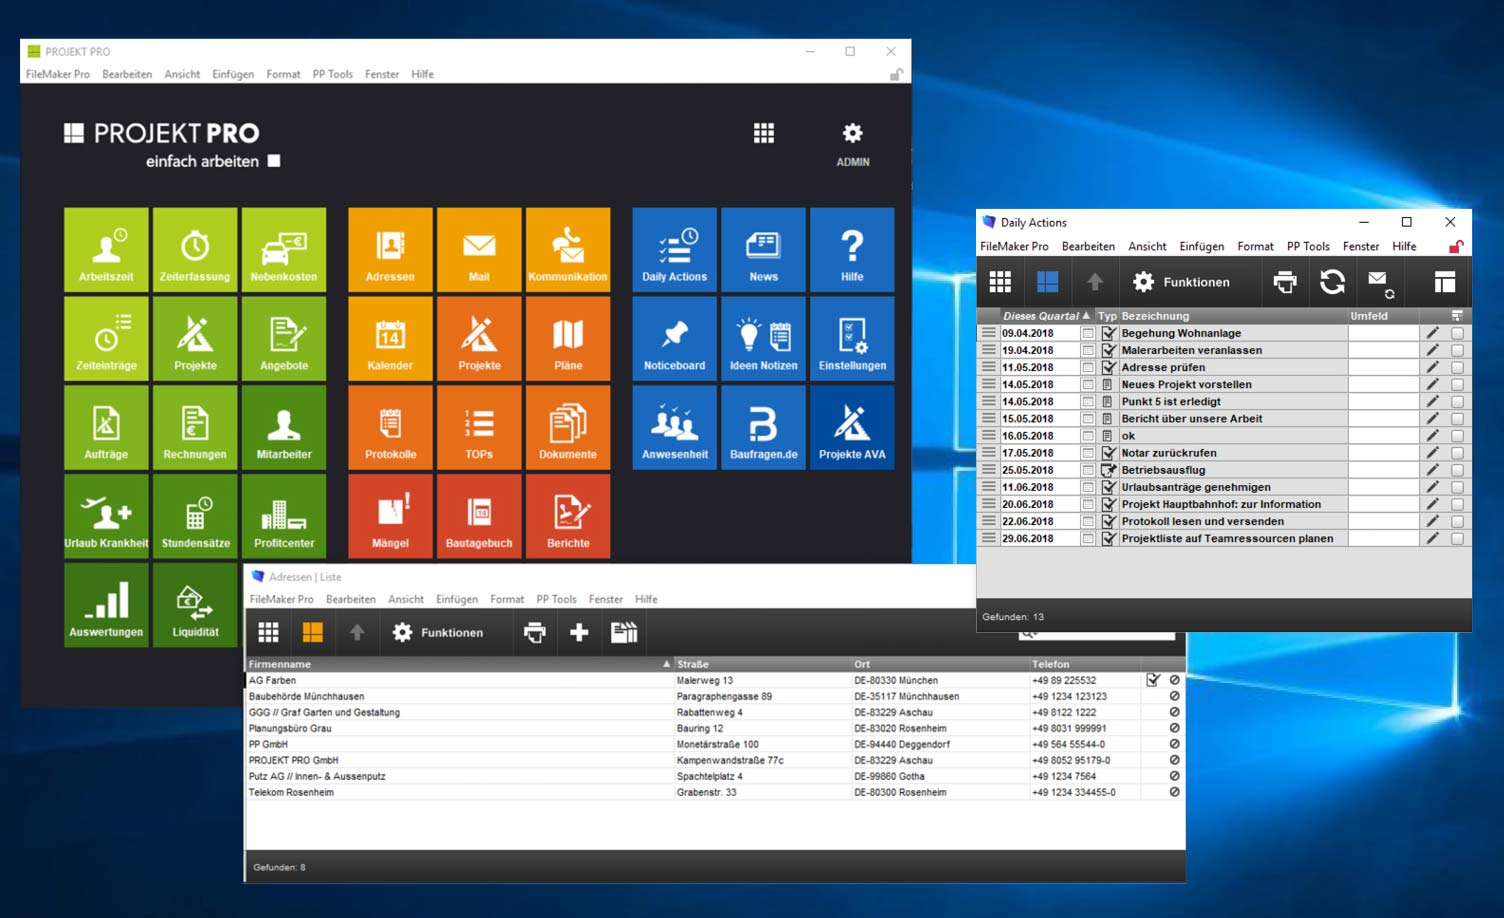This screenshot has height=918, width=1504.
Task: Click the grid icon beside ADMIN
Action: point(764,133)
